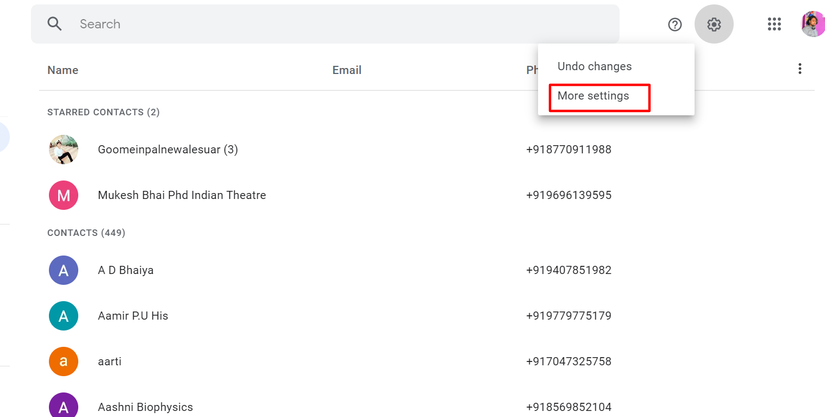Click the settings gear icon
The width and height of the screenshot is (825, 417).
714,25
